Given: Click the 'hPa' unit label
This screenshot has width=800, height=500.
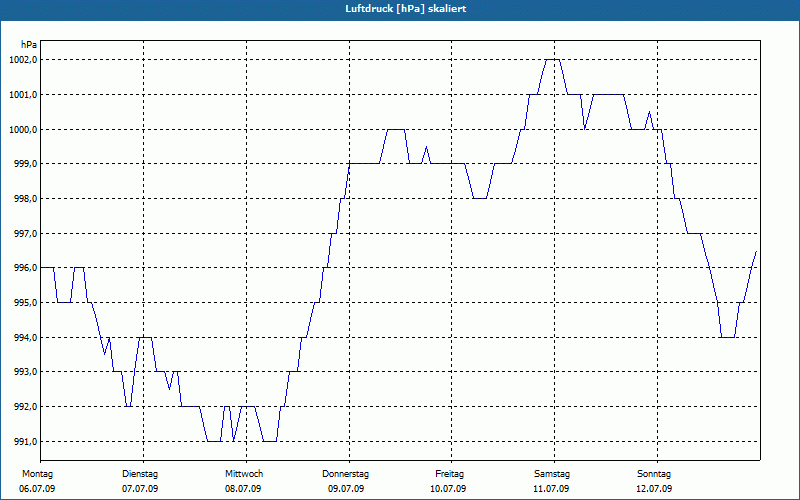Looking at the screenshot, I should point(29,45).
